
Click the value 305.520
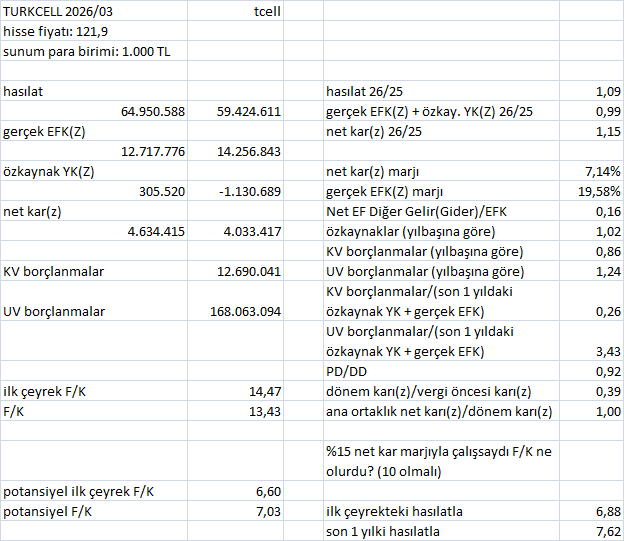click(94, 191)
